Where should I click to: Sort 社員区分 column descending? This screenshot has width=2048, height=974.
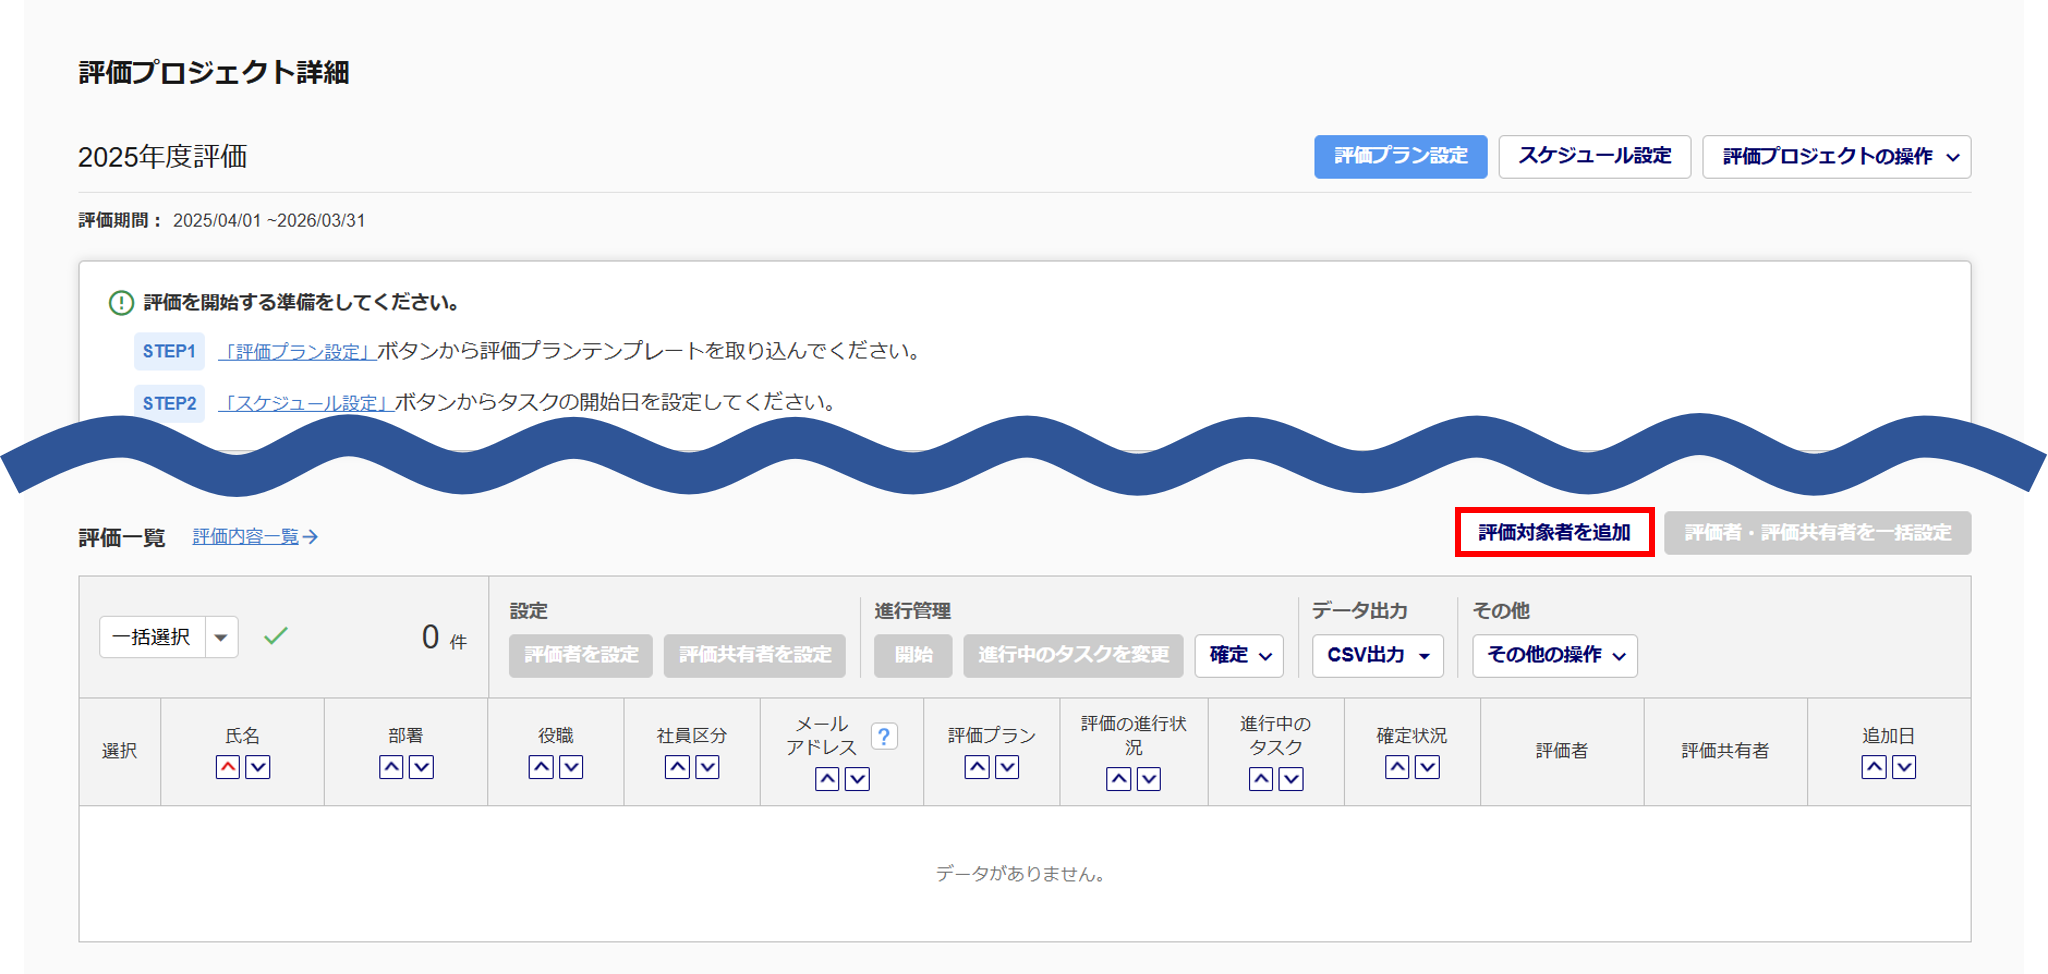point(708,767)
